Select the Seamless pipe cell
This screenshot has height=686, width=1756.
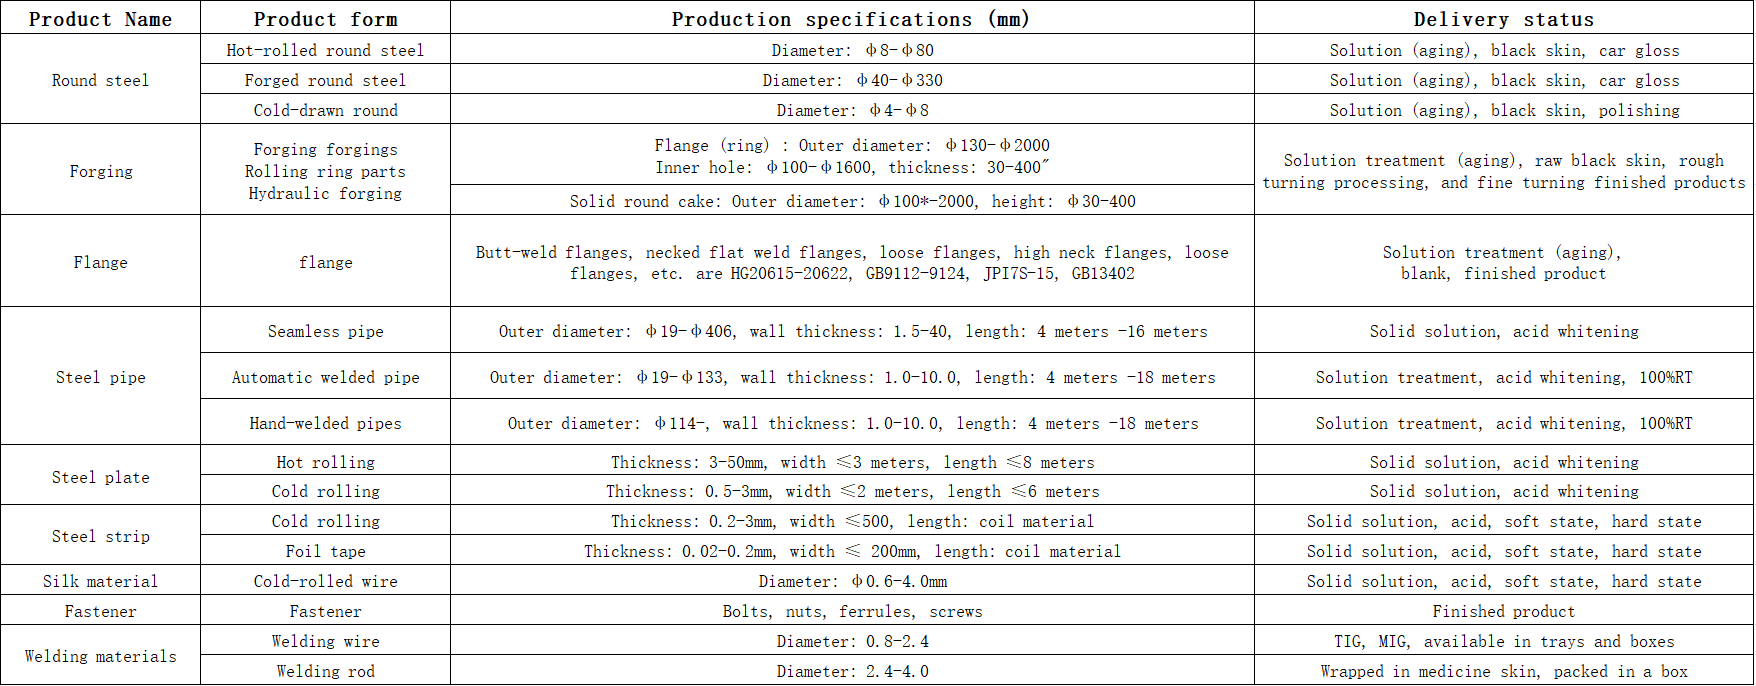click(325, 331)
